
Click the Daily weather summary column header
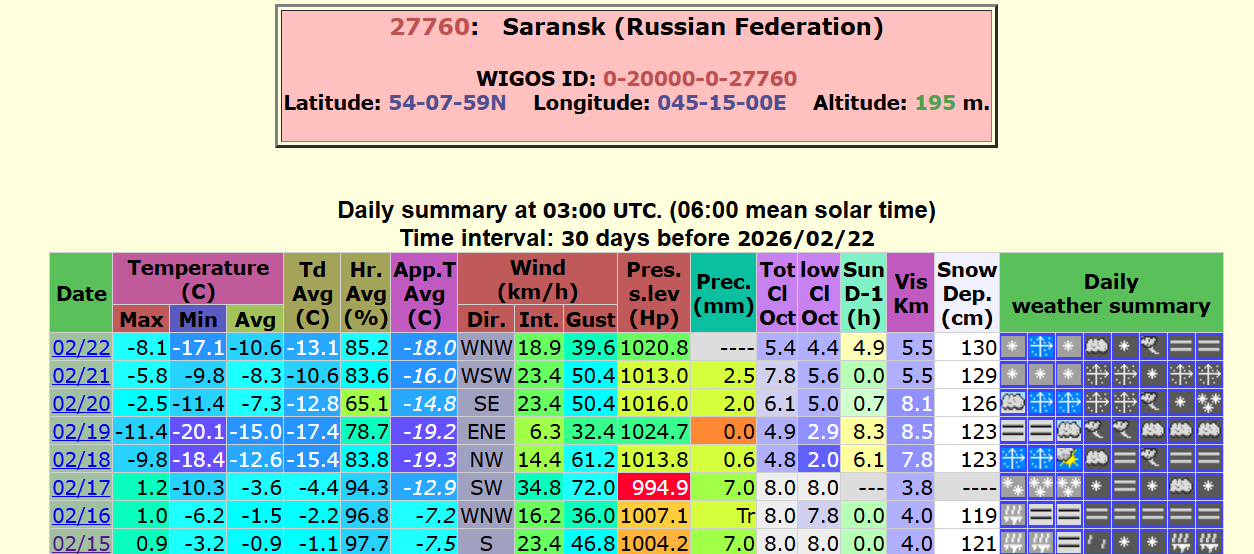coord(1111,294)
